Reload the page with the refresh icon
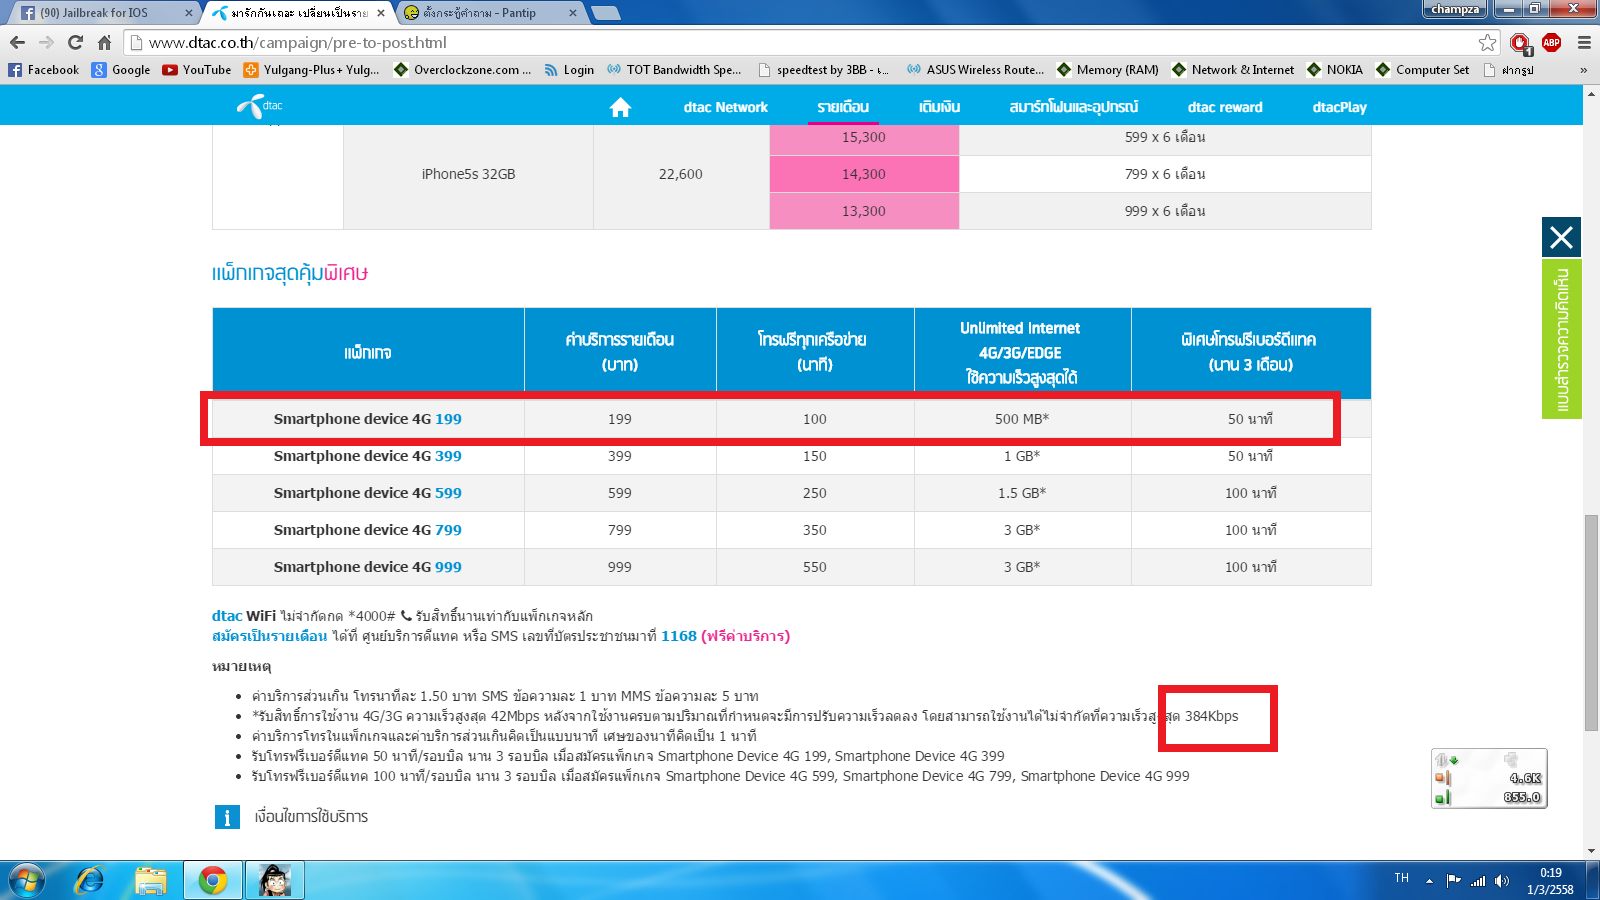The height and width of the screenshot is (900, 1600). [x=75, y=43]
